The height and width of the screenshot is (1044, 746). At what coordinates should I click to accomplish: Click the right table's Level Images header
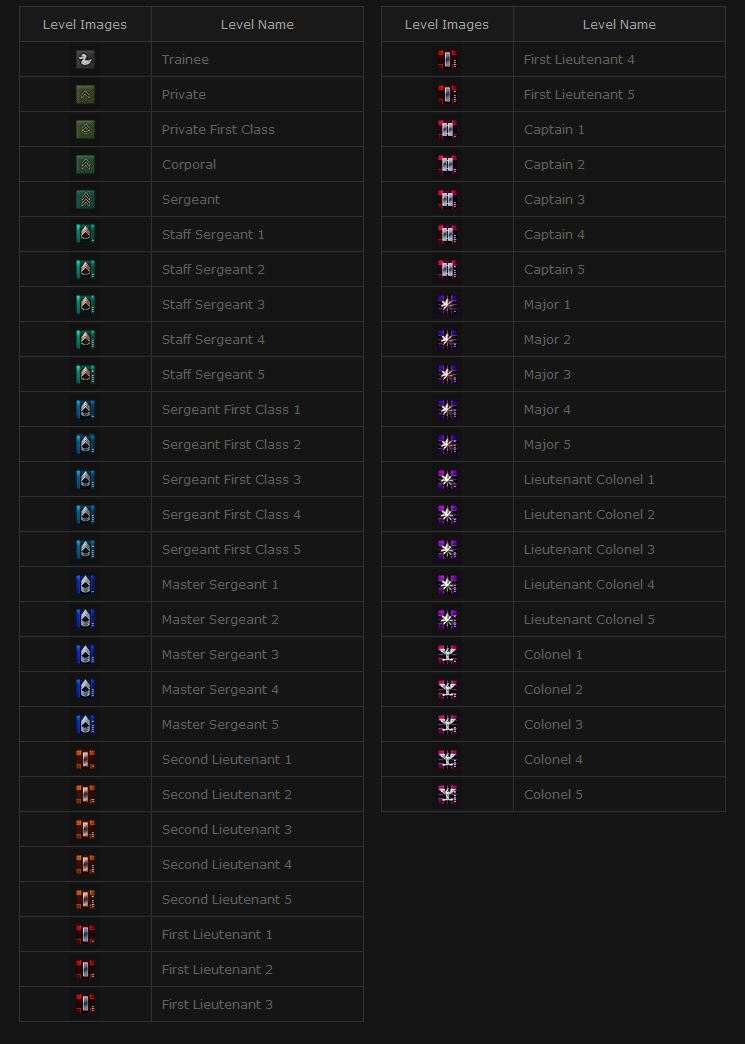[447, 25]
